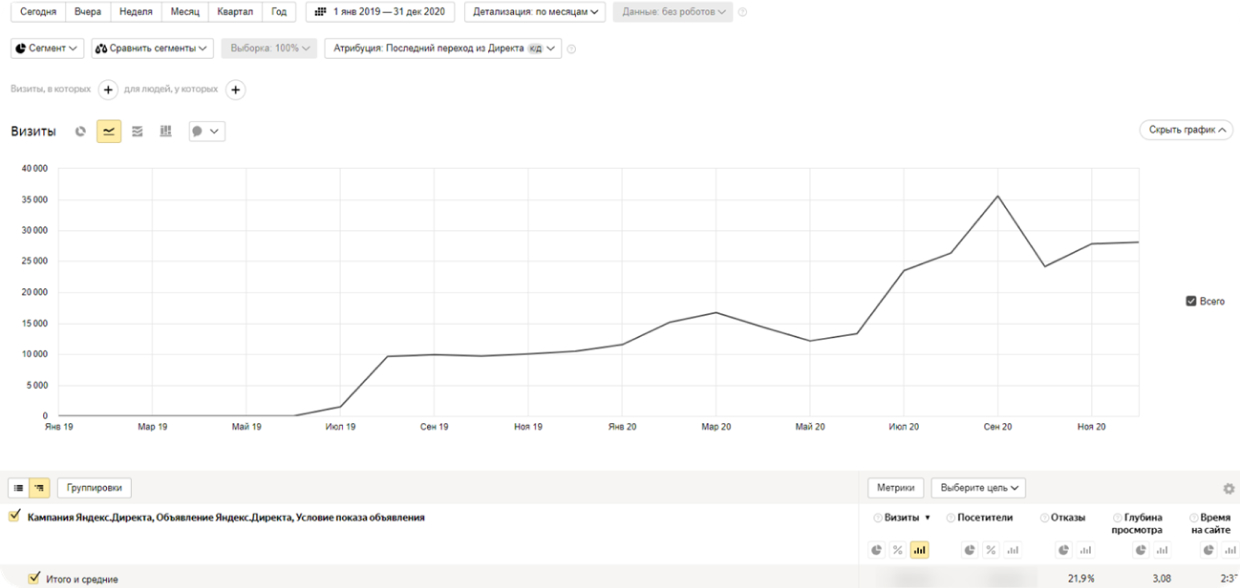
Task: Toggle checkbox for Кампания Яндекс.Директа row
Action: coord(14,517)
